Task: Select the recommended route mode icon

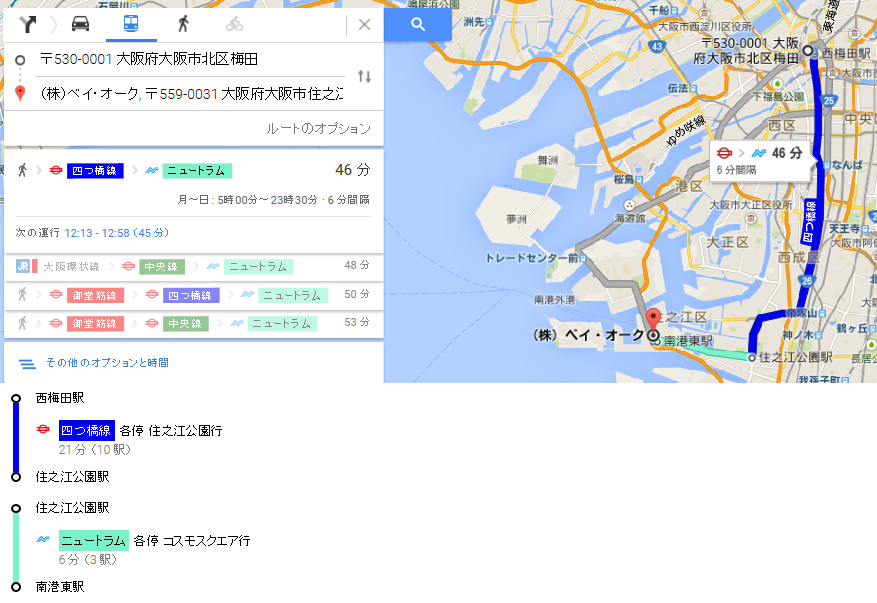Action: coord(27,24)
